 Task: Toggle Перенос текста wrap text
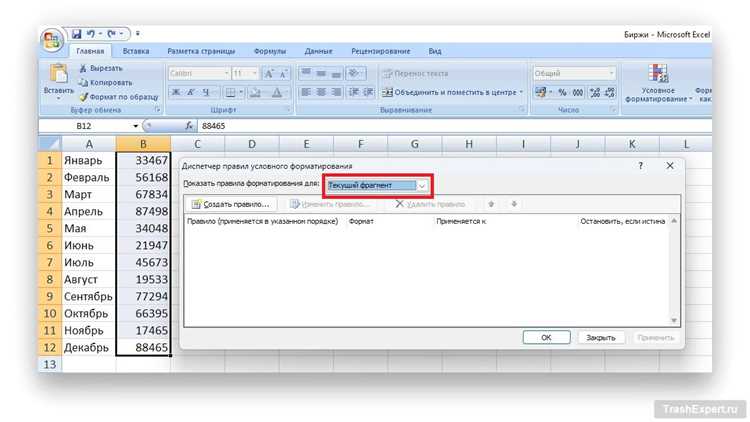(x=416, y=74)
